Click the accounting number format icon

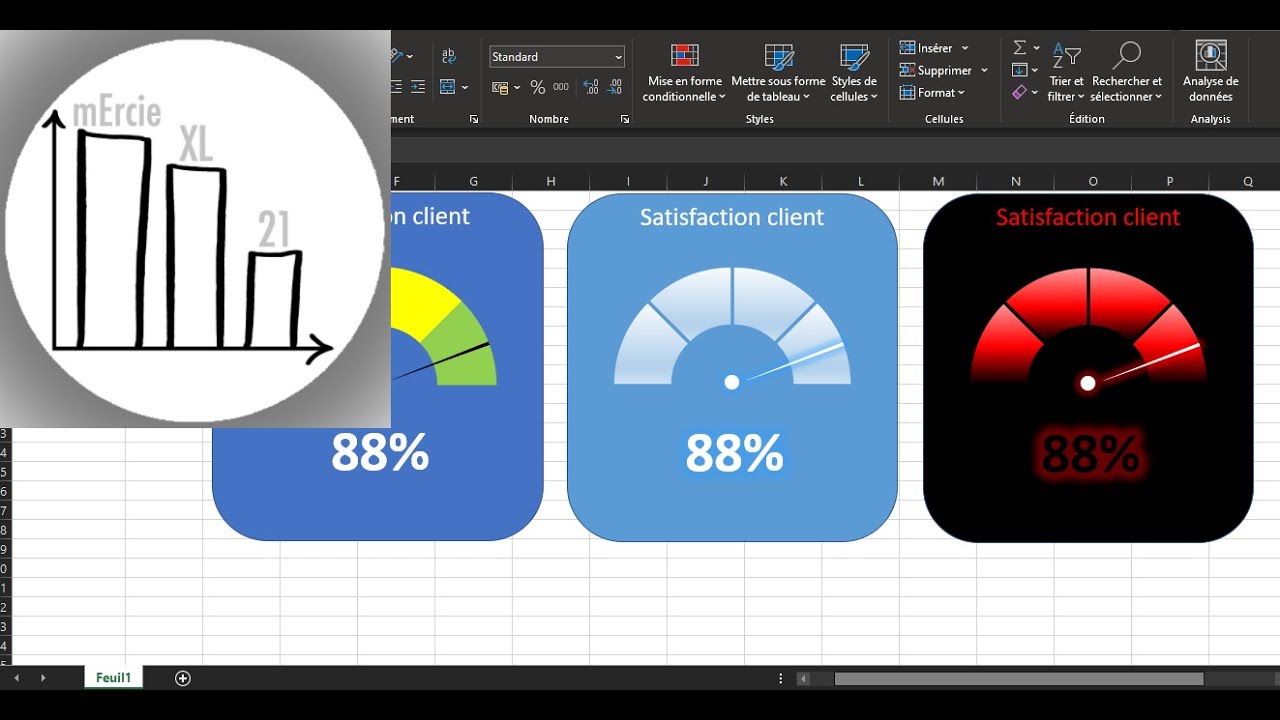(500, 87)
